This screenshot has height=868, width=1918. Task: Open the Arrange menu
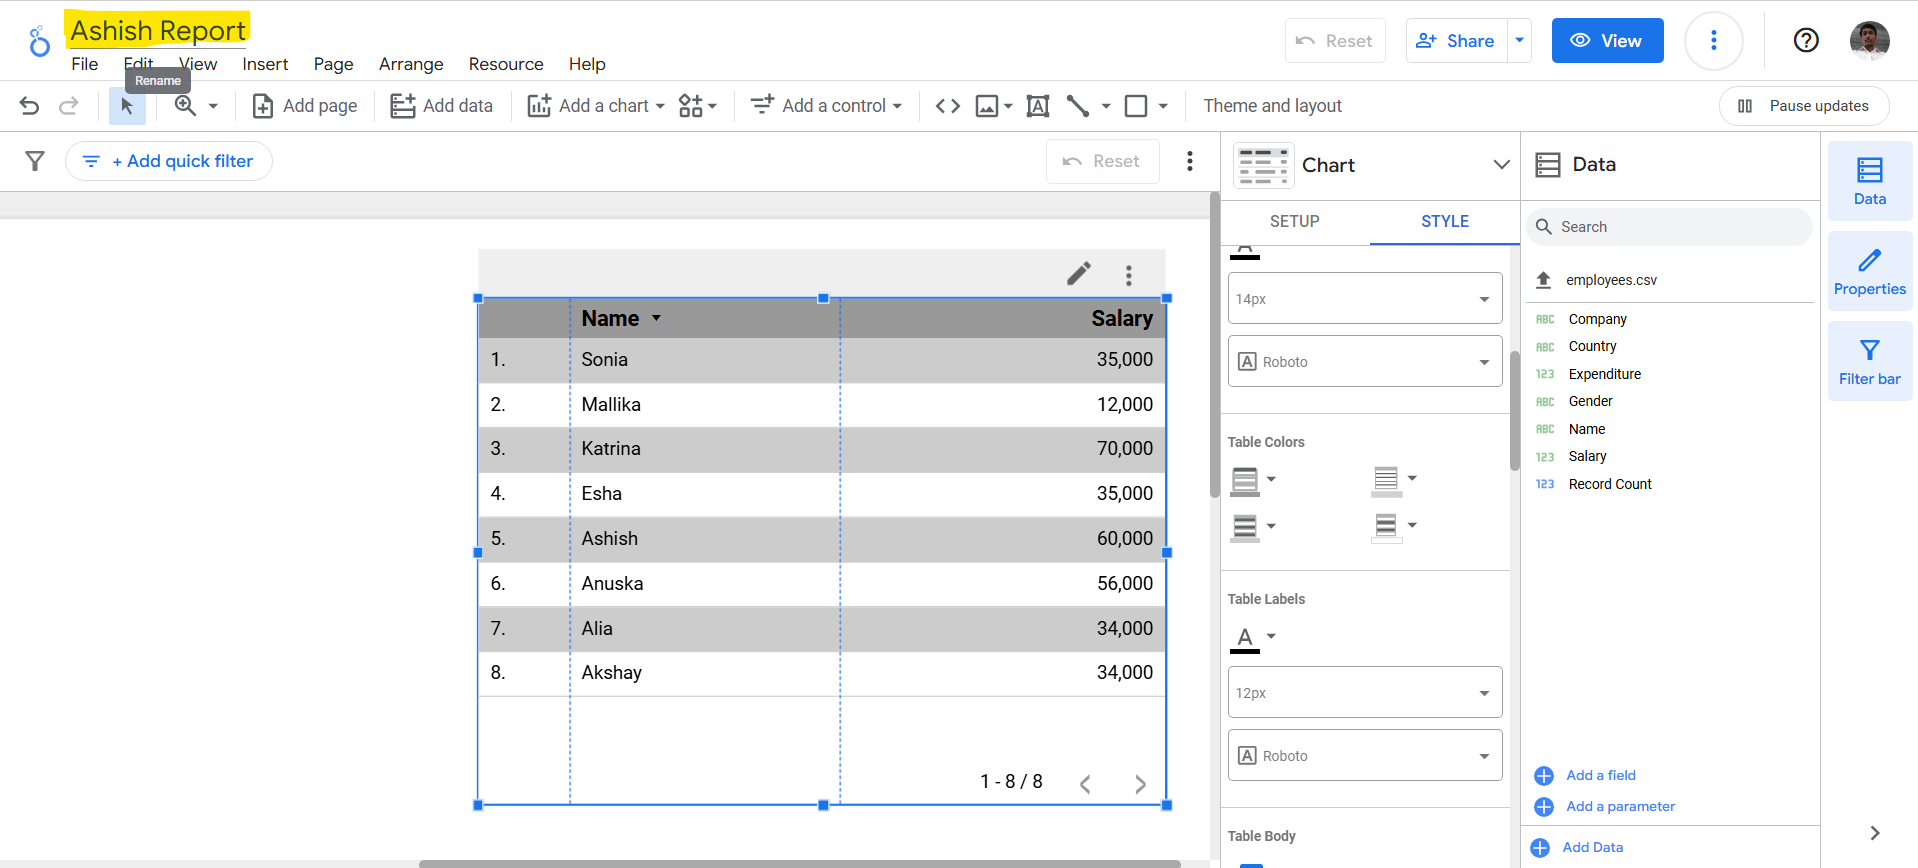point(410,64)
